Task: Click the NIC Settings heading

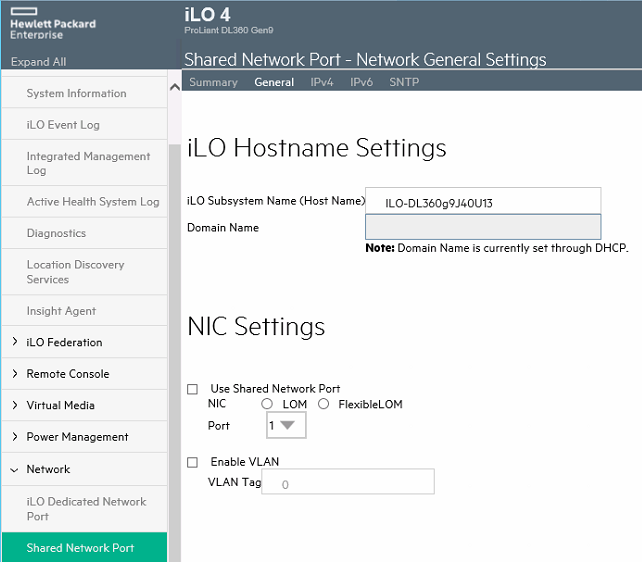Action: 256,326
